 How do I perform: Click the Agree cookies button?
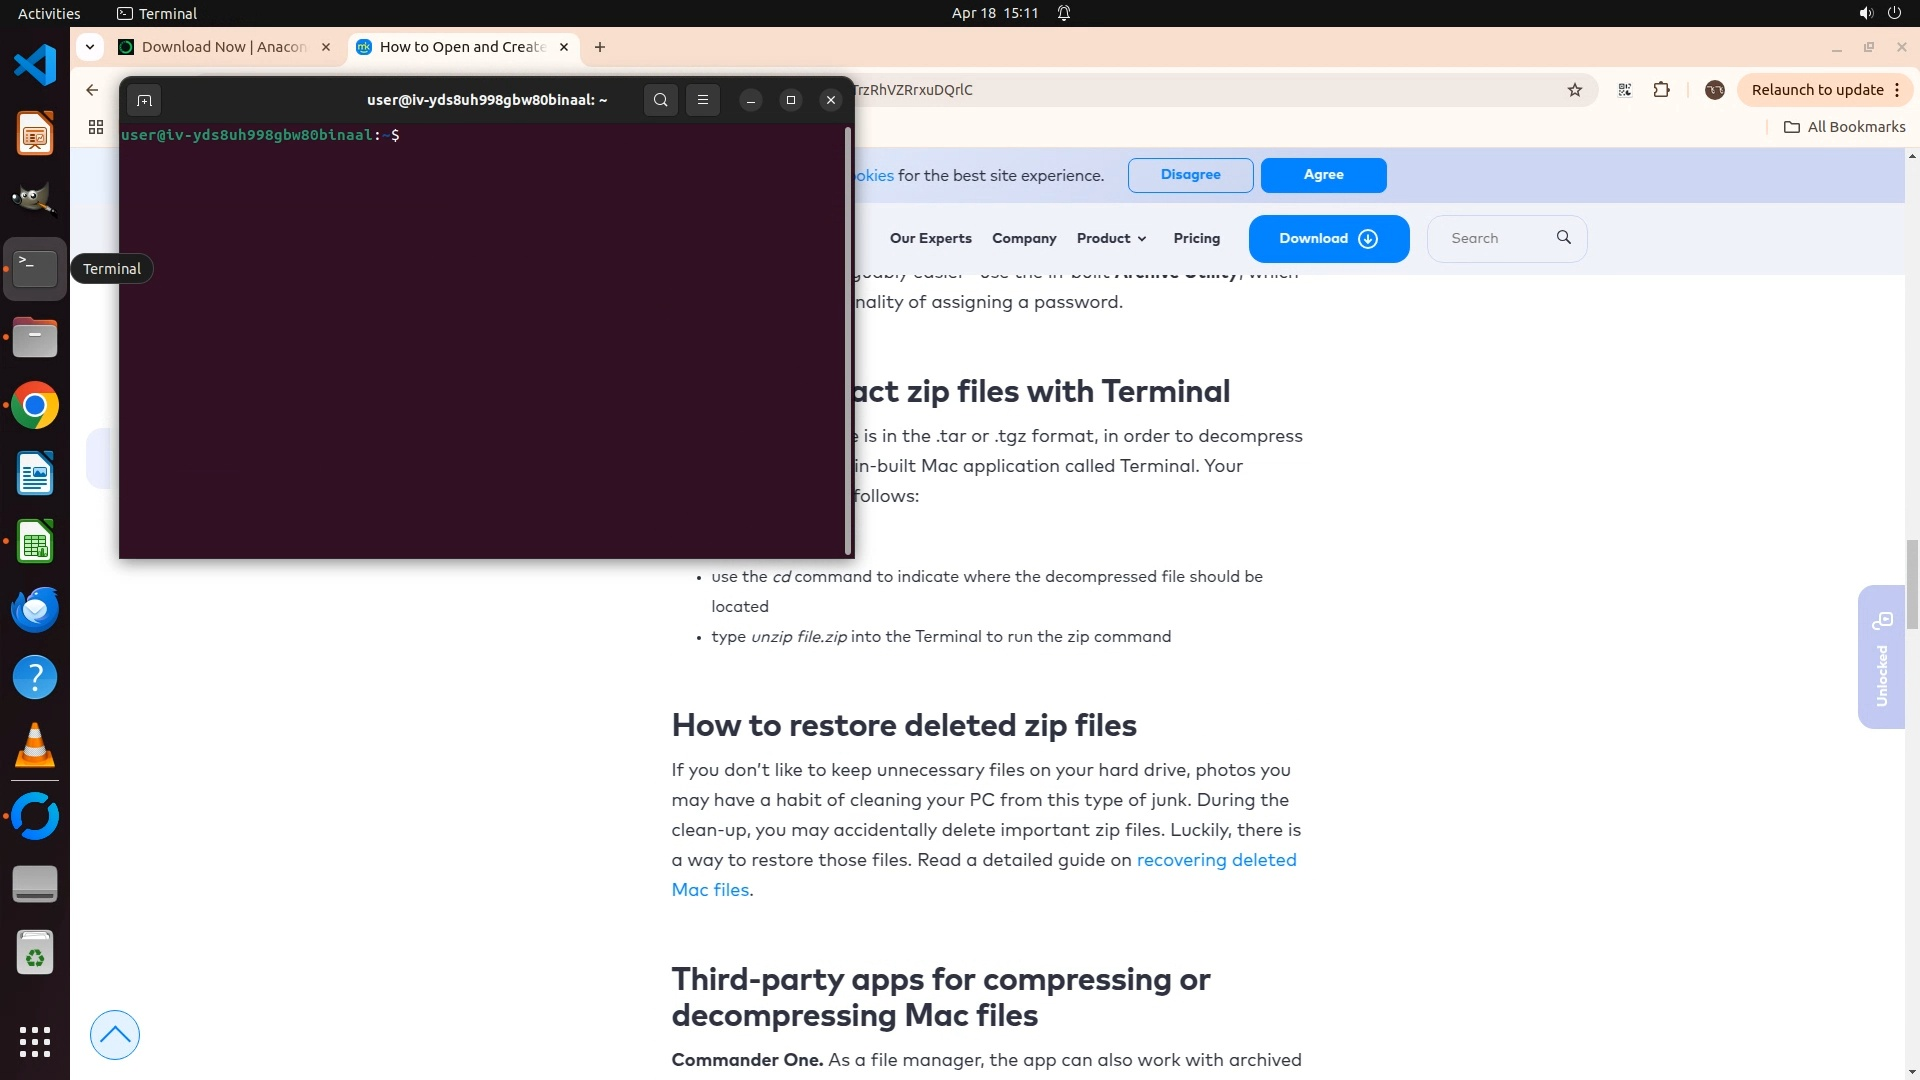(x=1323, y=175)
